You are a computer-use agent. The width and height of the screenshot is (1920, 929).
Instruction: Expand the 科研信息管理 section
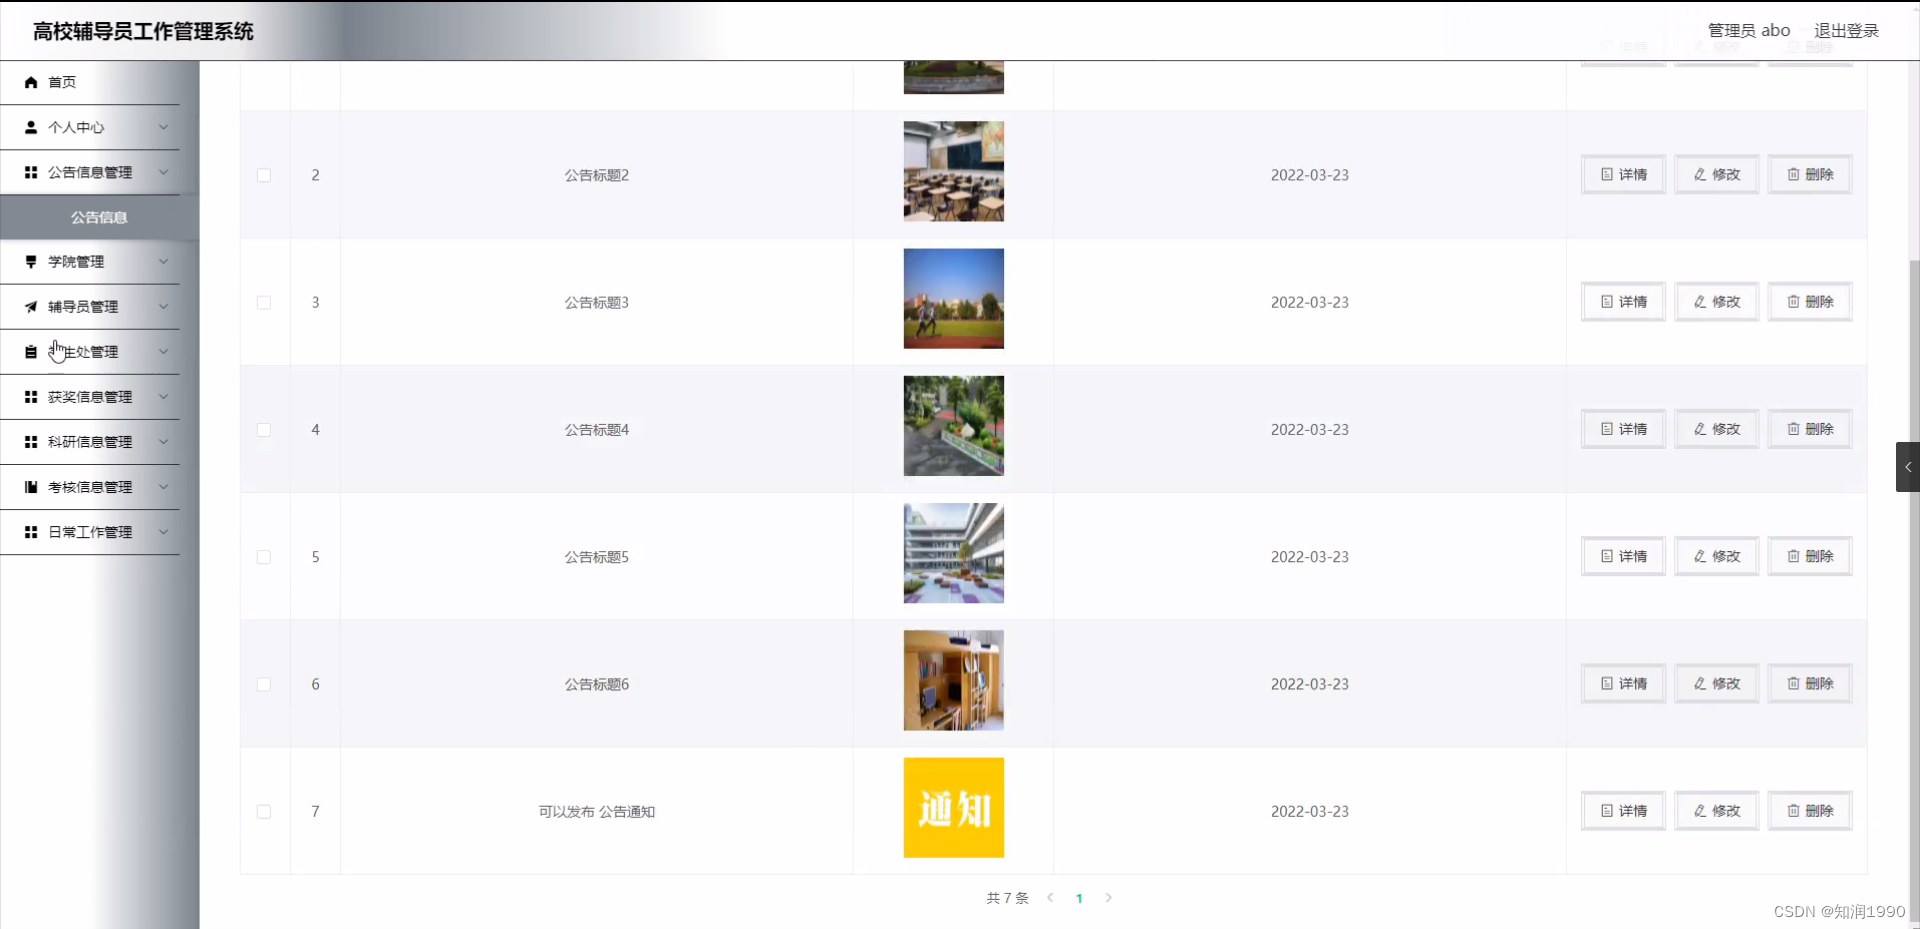click(163, 441)
